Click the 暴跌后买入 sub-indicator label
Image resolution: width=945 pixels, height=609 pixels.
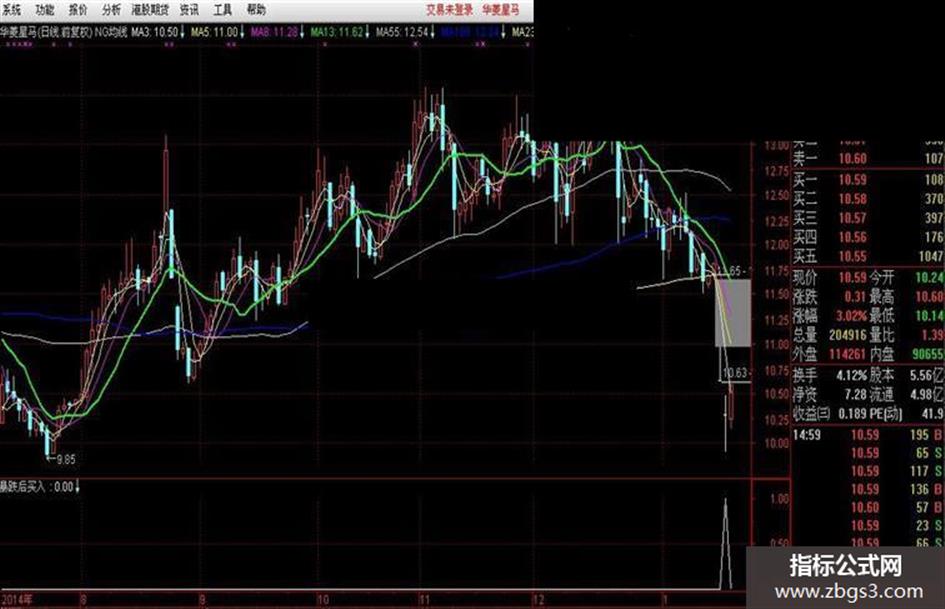(x=22, y=487)
